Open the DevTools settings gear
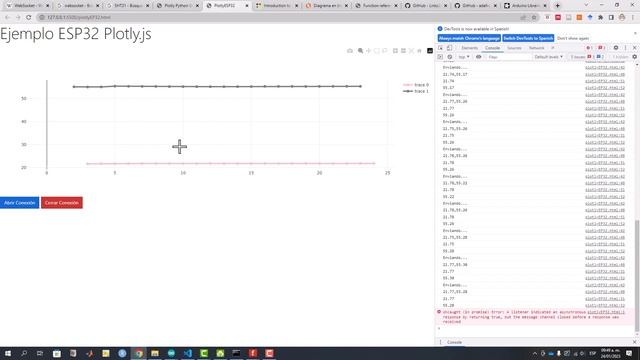 [x=616, y=48]
